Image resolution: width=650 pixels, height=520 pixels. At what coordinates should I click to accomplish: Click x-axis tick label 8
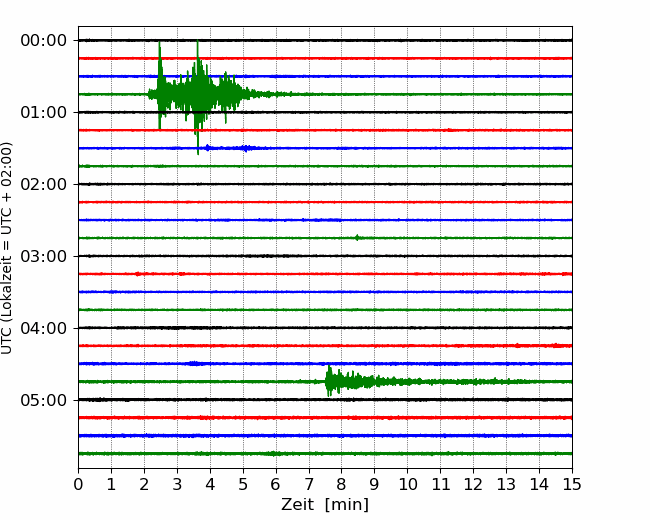pyautogui.click(x=342, y=484)
